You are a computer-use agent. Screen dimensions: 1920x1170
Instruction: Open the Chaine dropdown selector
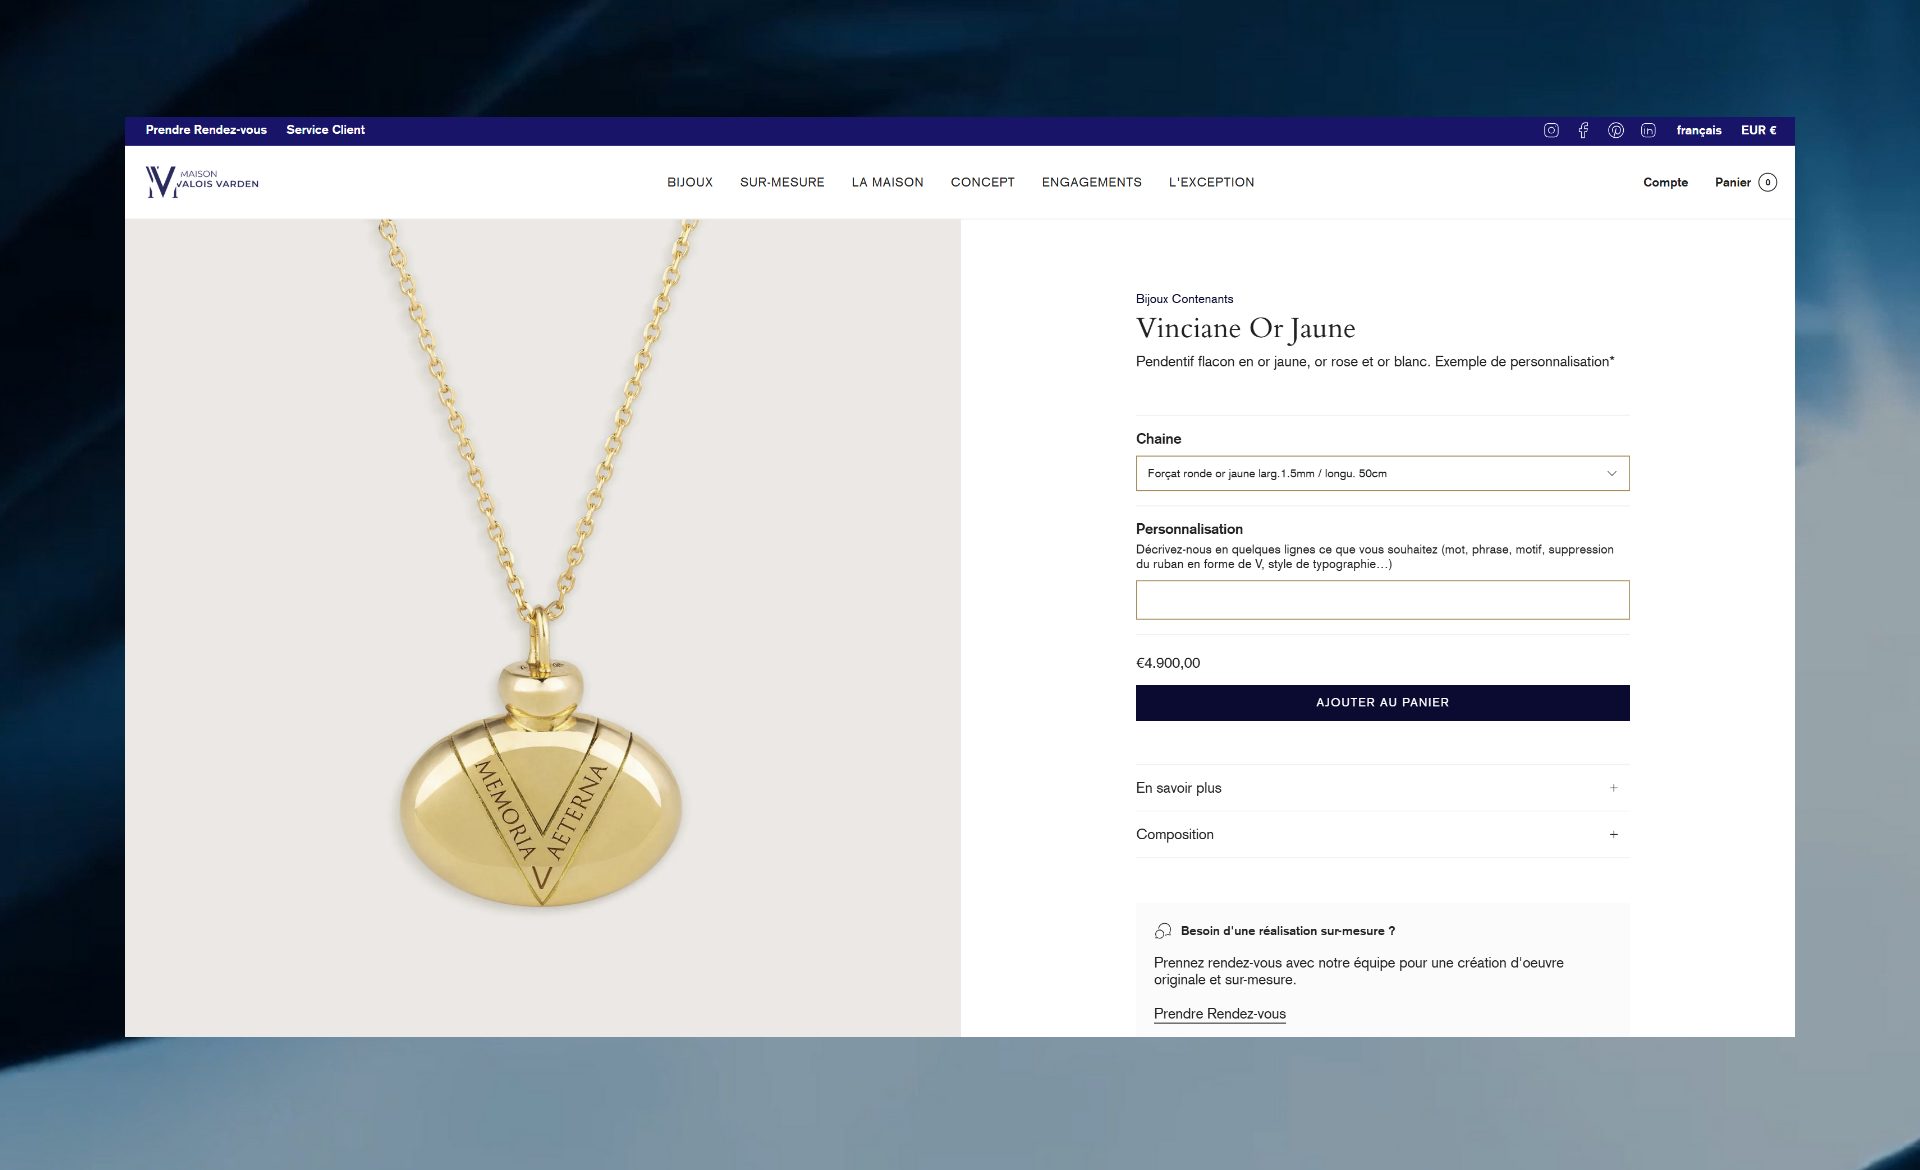pyautogui.click(x=1382, y=473)
